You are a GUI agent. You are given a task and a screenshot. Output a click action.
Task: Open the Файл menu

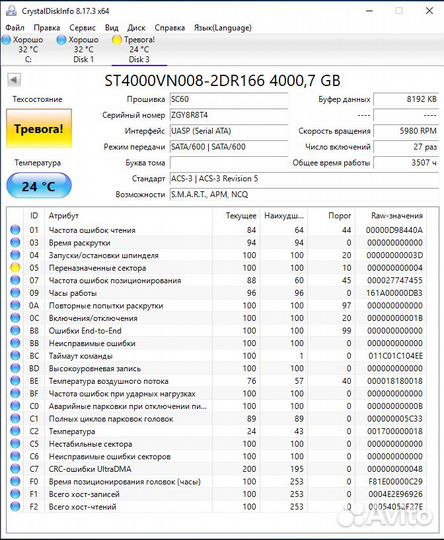pos(15,28)
